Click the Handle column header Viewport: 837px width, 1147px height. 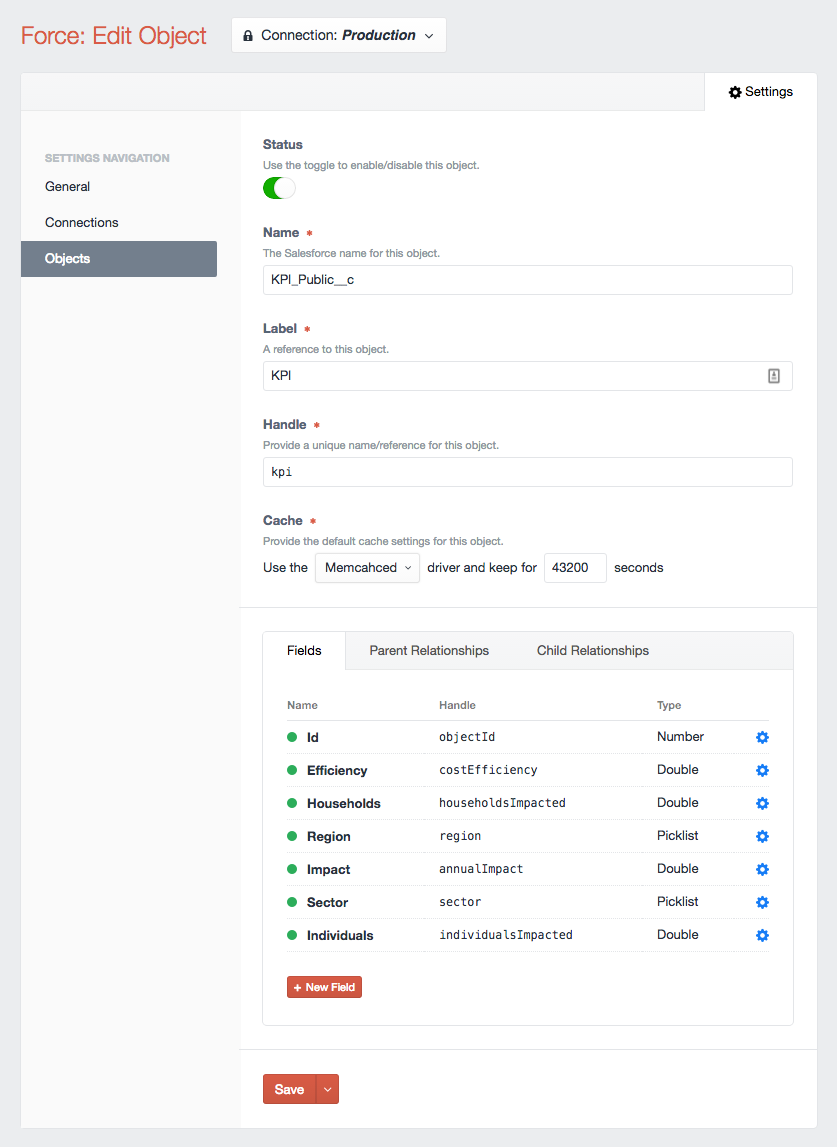click(457, 705)
